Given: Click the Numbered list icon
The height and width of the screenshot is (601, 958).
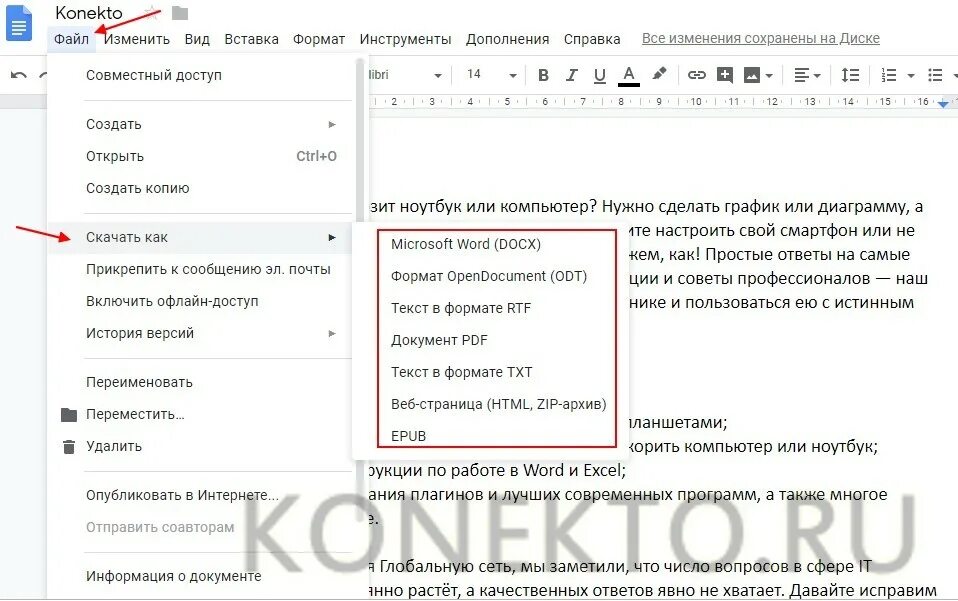Looking at the screenshot, I should pyautogui.click(x=888, y=75).
